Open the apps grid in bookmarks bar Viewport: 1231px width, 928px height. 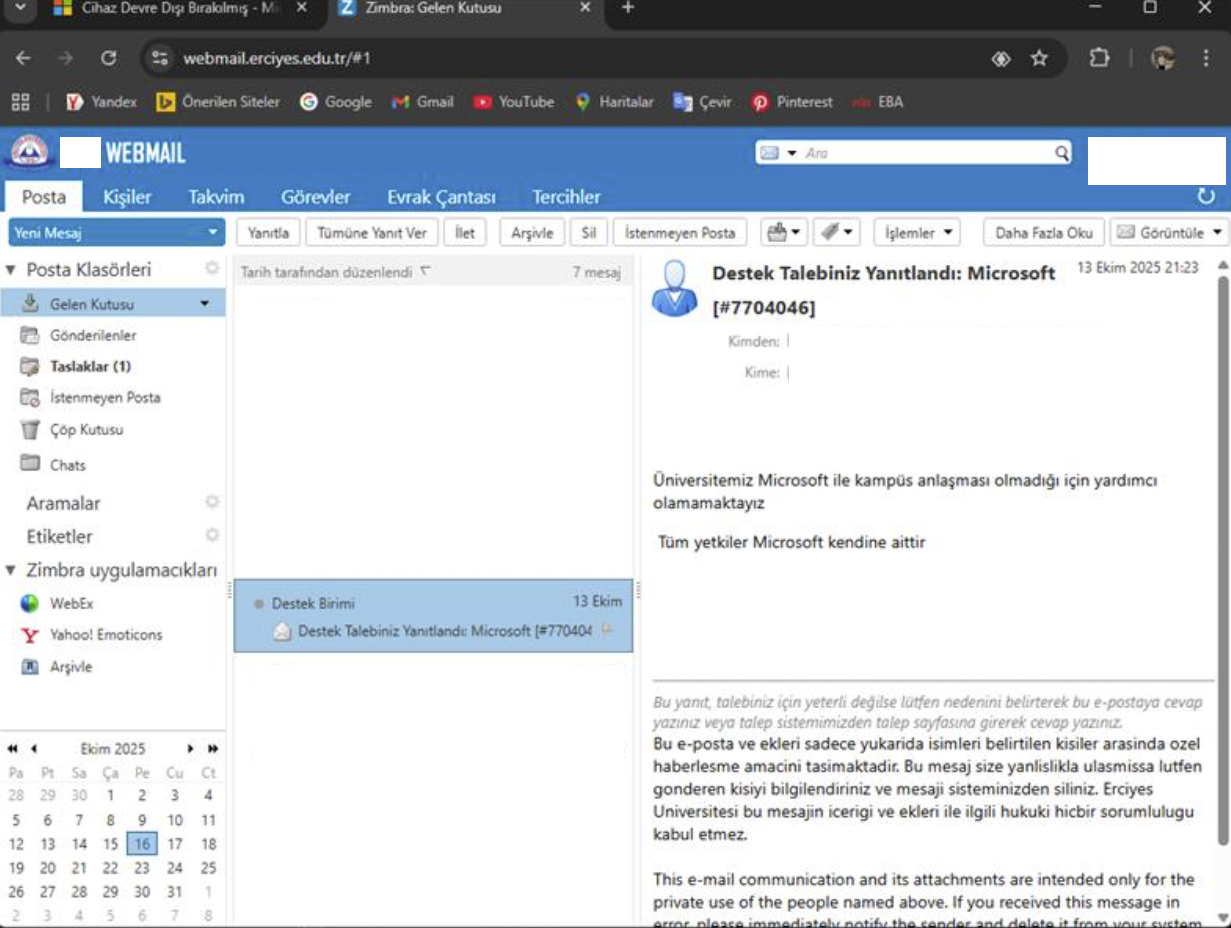click(20, 102)
